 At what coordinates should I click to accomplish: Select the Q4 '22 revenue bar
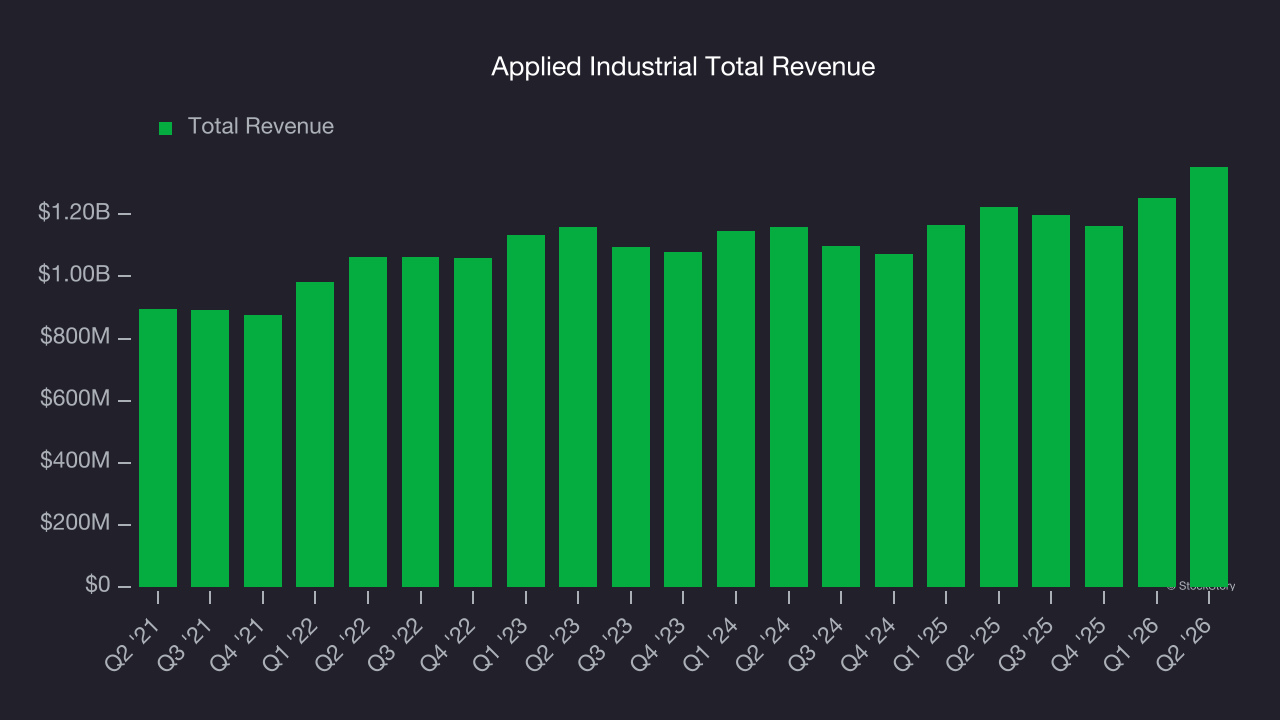[473, 422]
